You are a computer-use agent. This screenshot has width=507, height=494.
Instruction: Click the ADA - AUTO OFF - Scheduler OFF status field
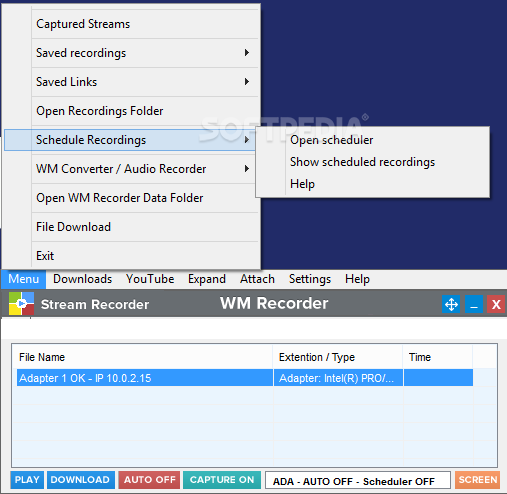[358, 481]
